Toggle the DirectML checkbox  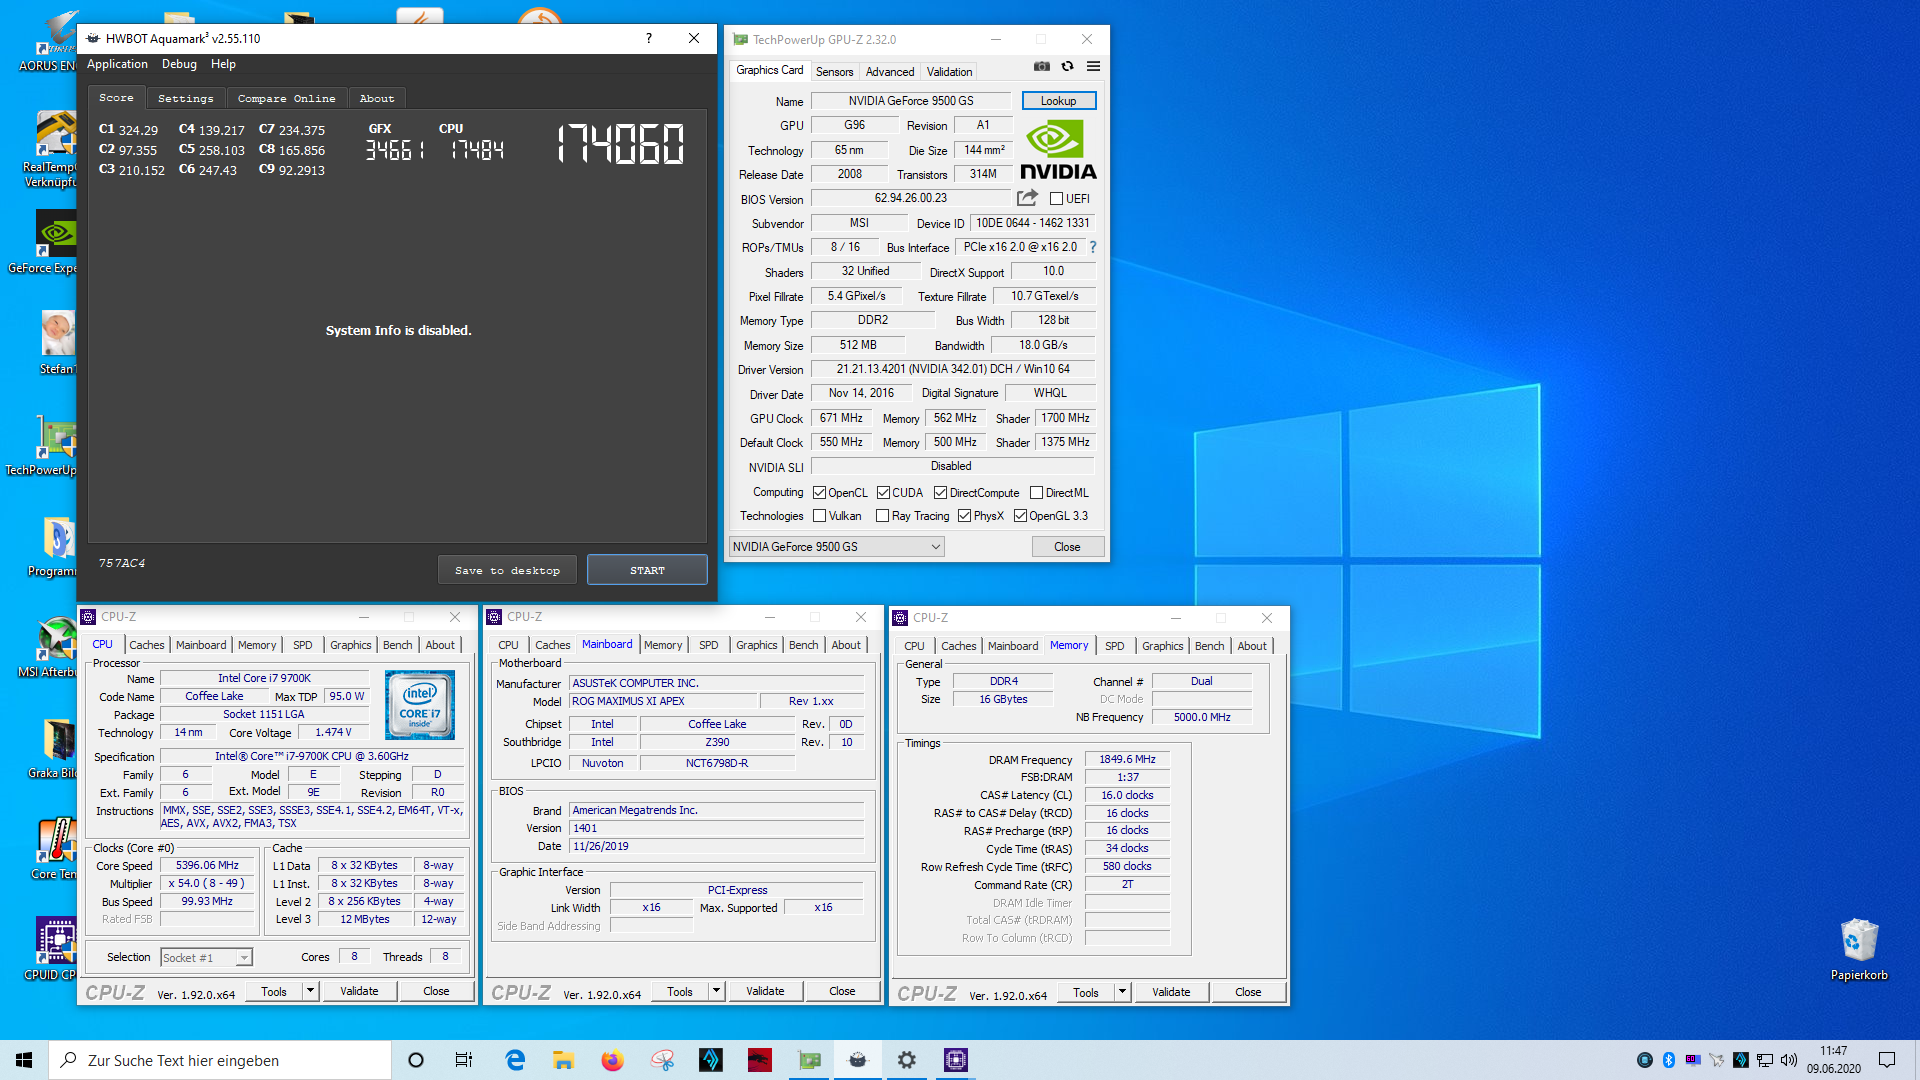point(1036,493)
